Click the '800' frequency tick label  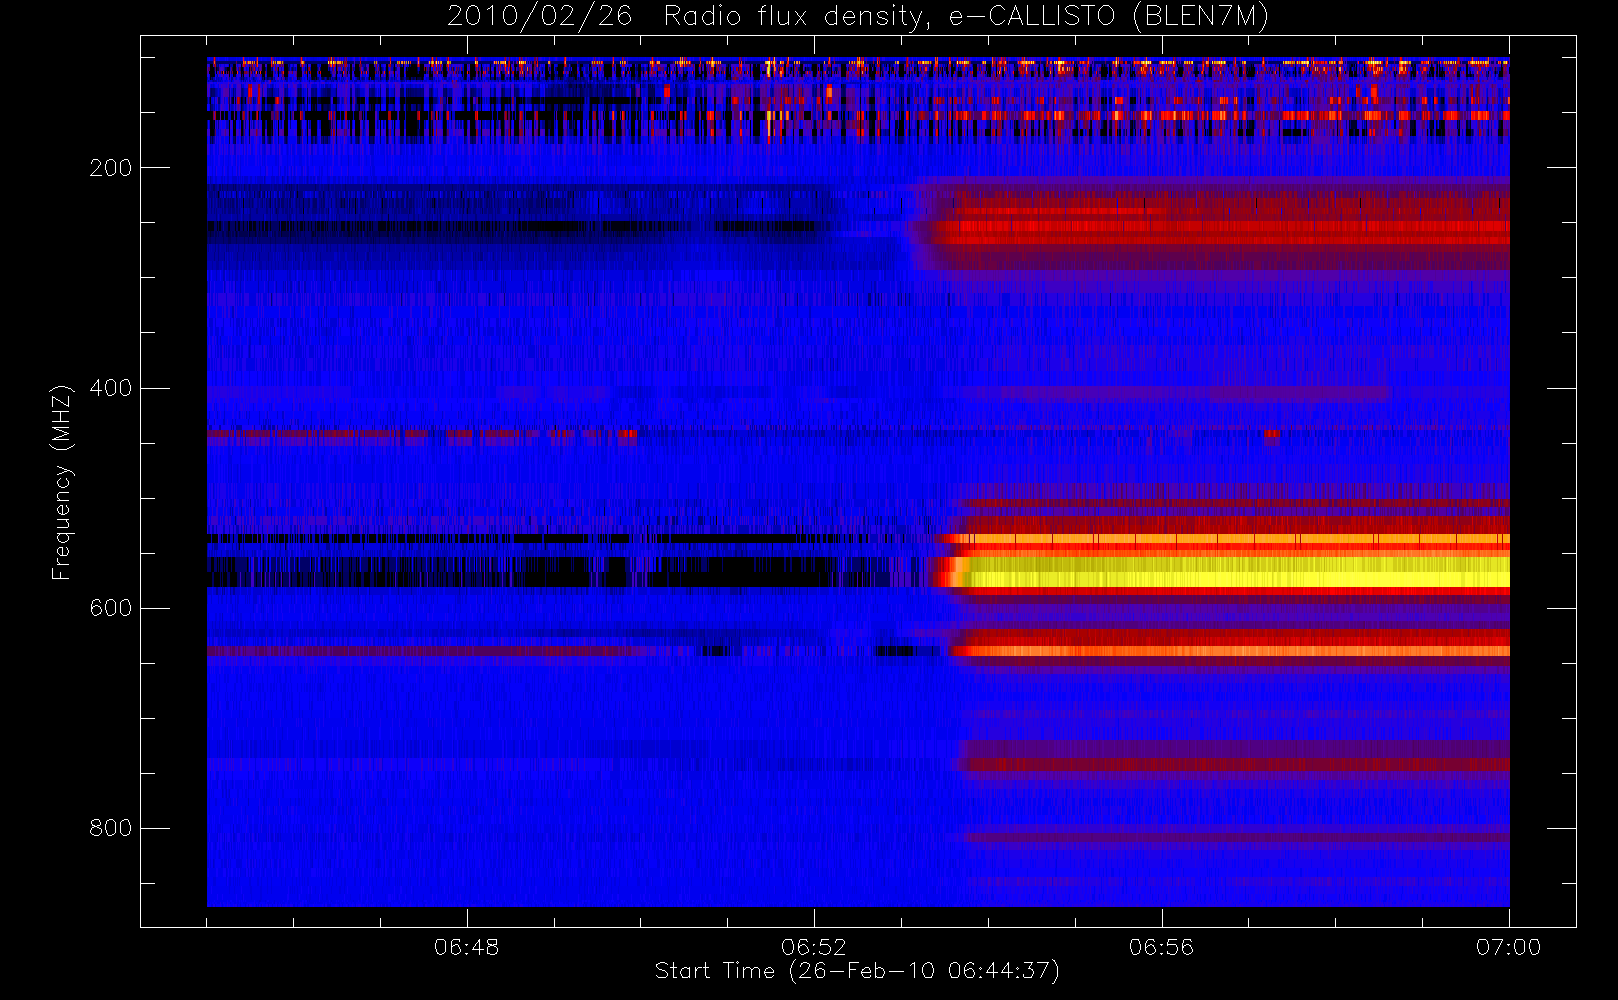click(111, 828)
